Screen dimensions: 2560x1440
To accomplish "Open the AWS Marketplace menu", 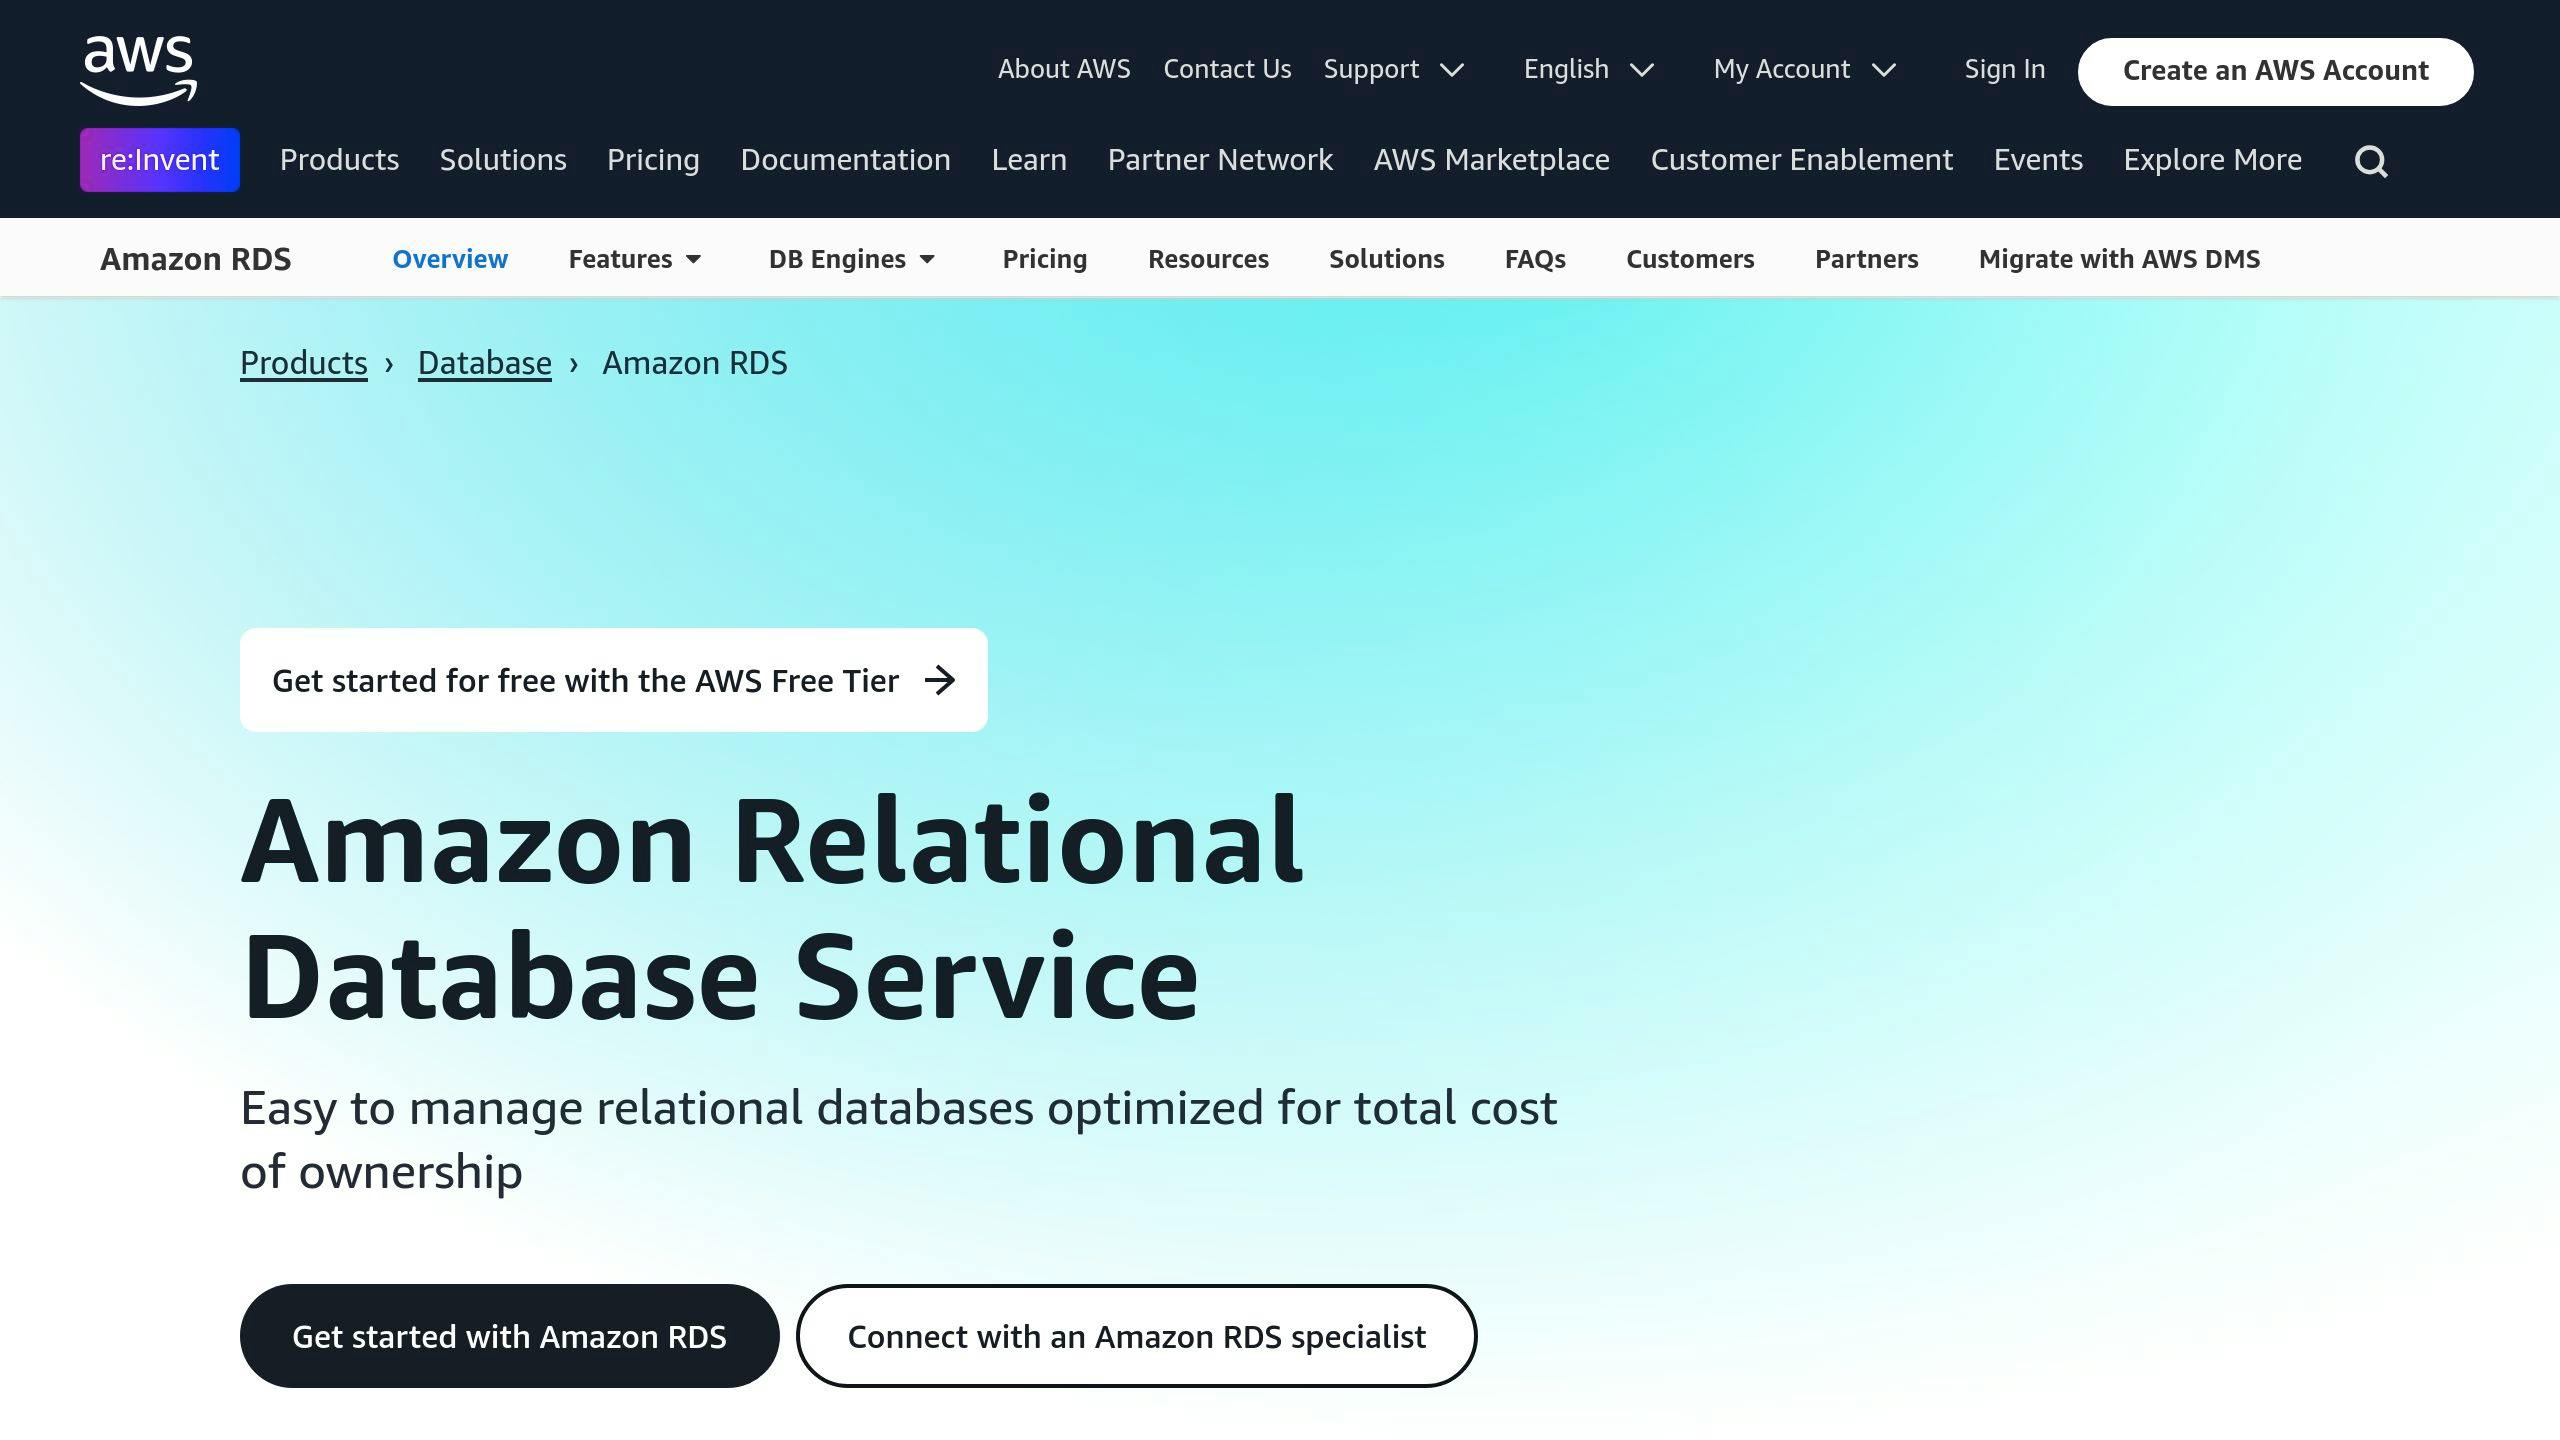I will (x=1492, y=160).
